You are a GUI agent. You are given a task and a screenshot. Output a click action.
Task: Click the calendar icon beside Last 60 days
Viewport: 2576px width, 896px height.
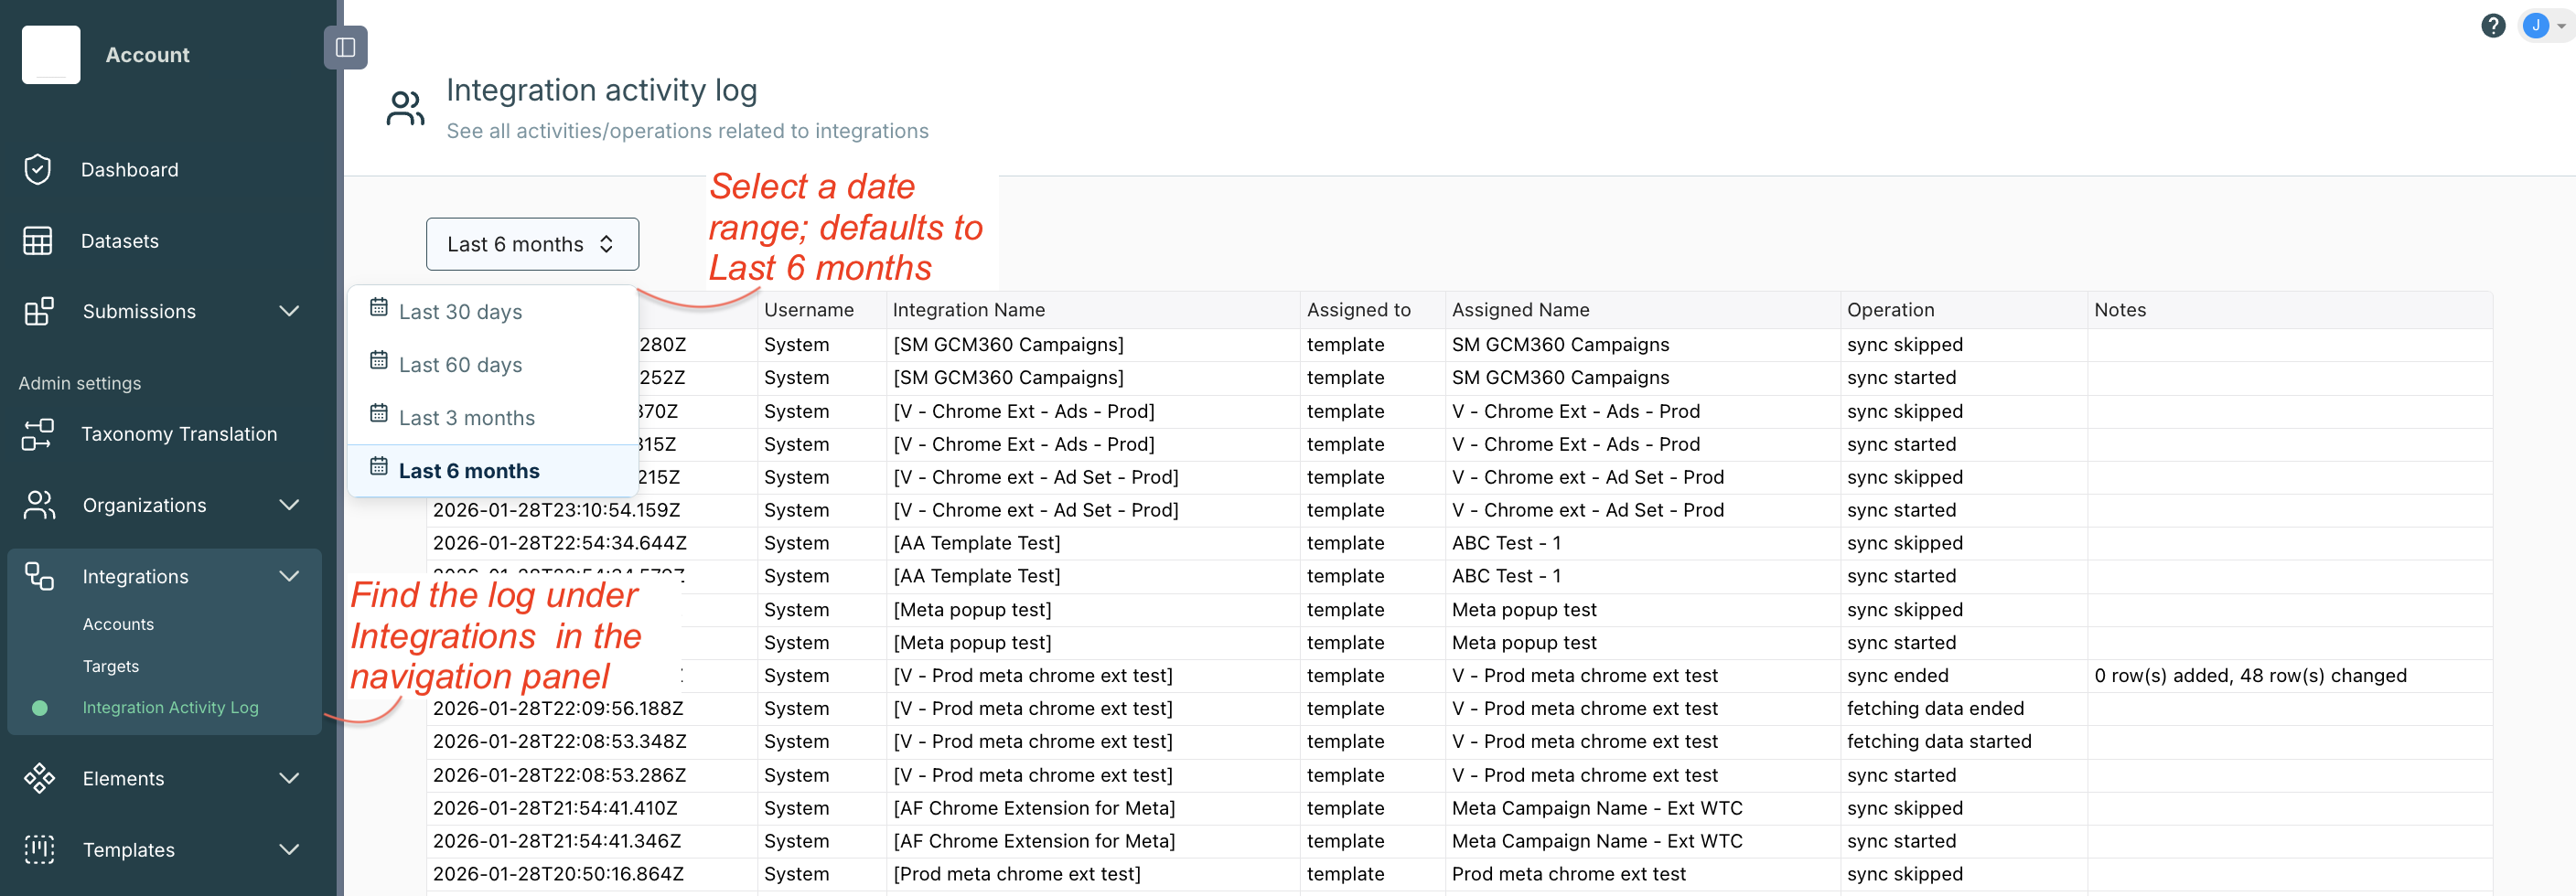pos(379,360)
